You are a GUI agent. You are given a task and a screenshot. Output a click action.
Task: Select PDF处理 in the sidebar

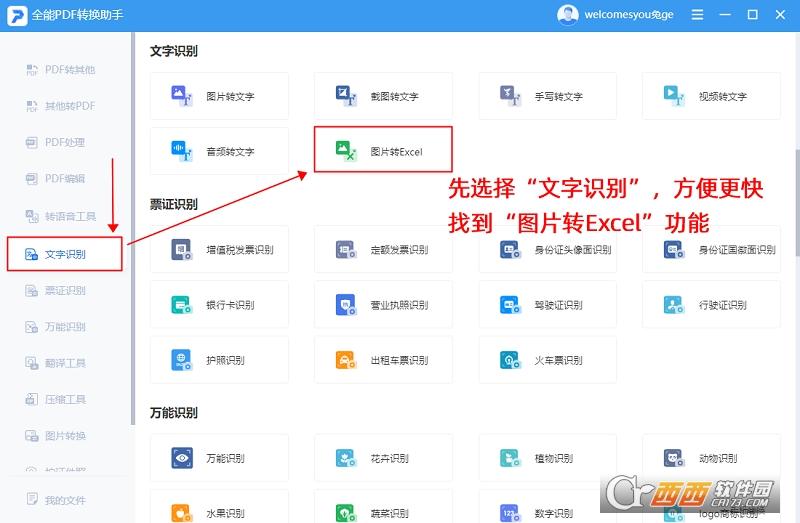[55, 142]
